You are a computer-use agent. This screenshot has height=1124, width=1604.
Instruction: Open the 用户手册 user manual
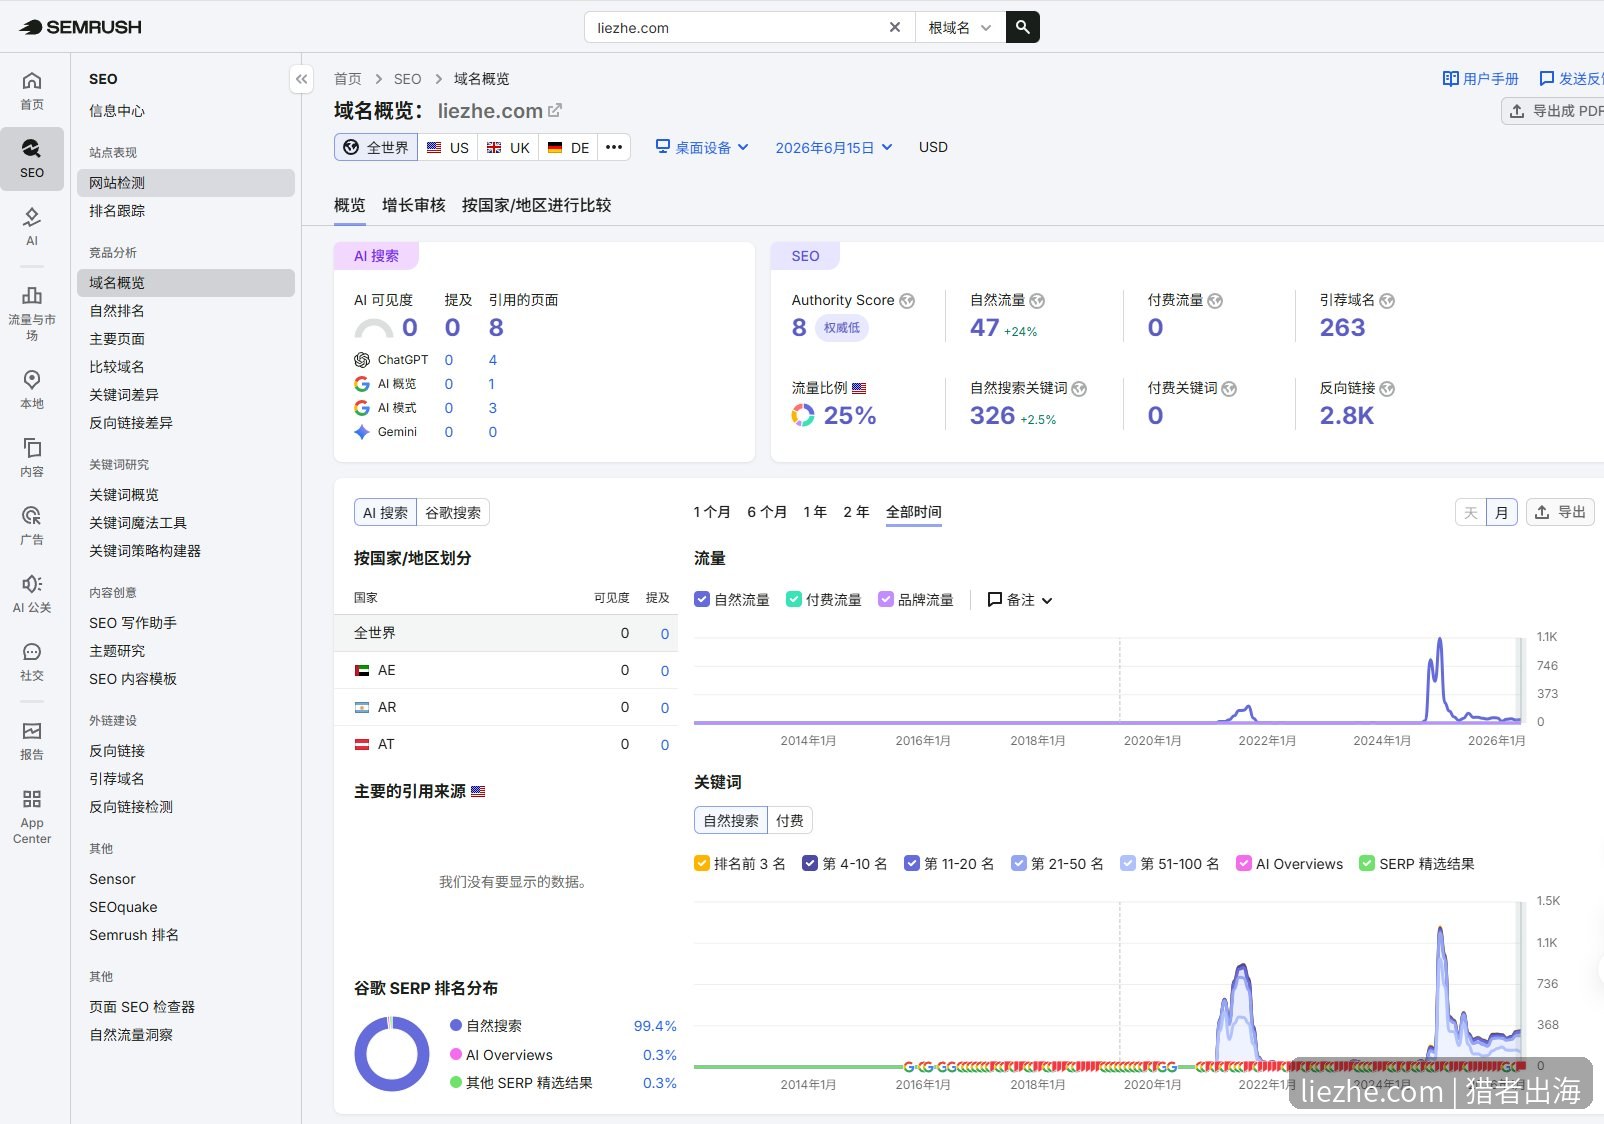1480,78
